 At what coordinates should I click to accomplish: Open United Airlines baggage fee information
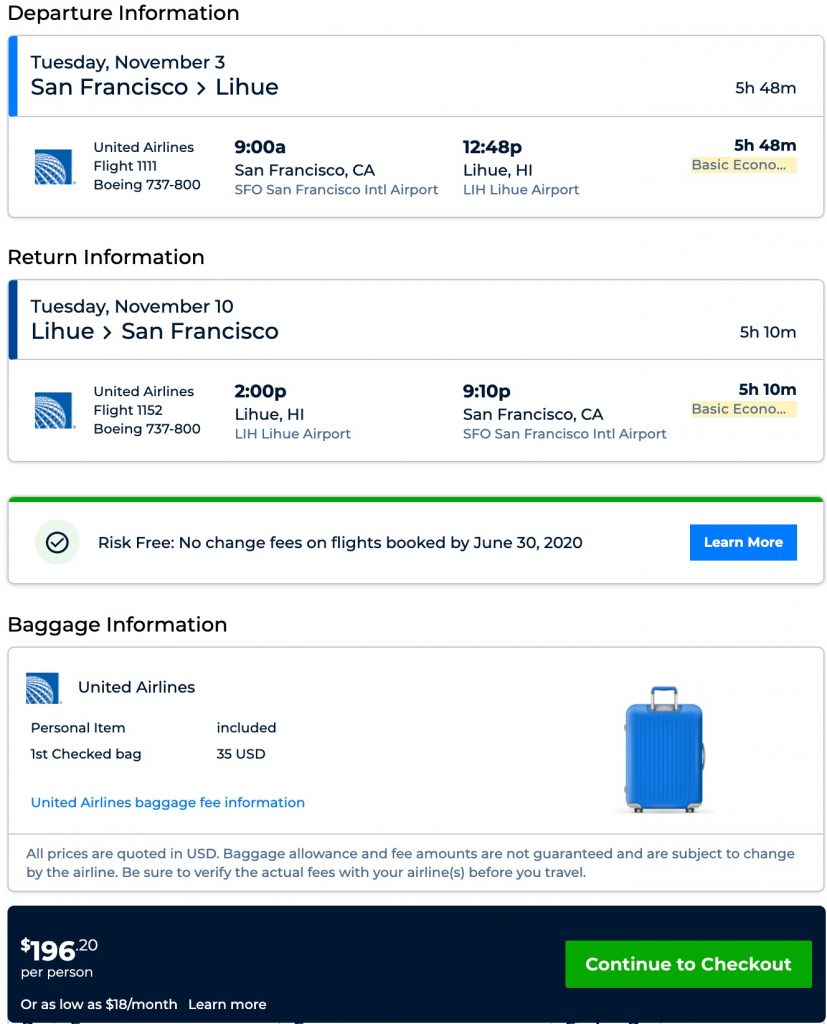(x=168, y=802)
